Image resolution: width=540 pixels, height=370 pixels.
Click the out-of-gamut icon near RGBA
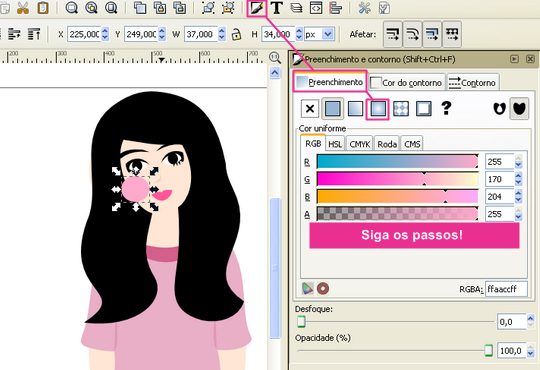pos(323,288)
